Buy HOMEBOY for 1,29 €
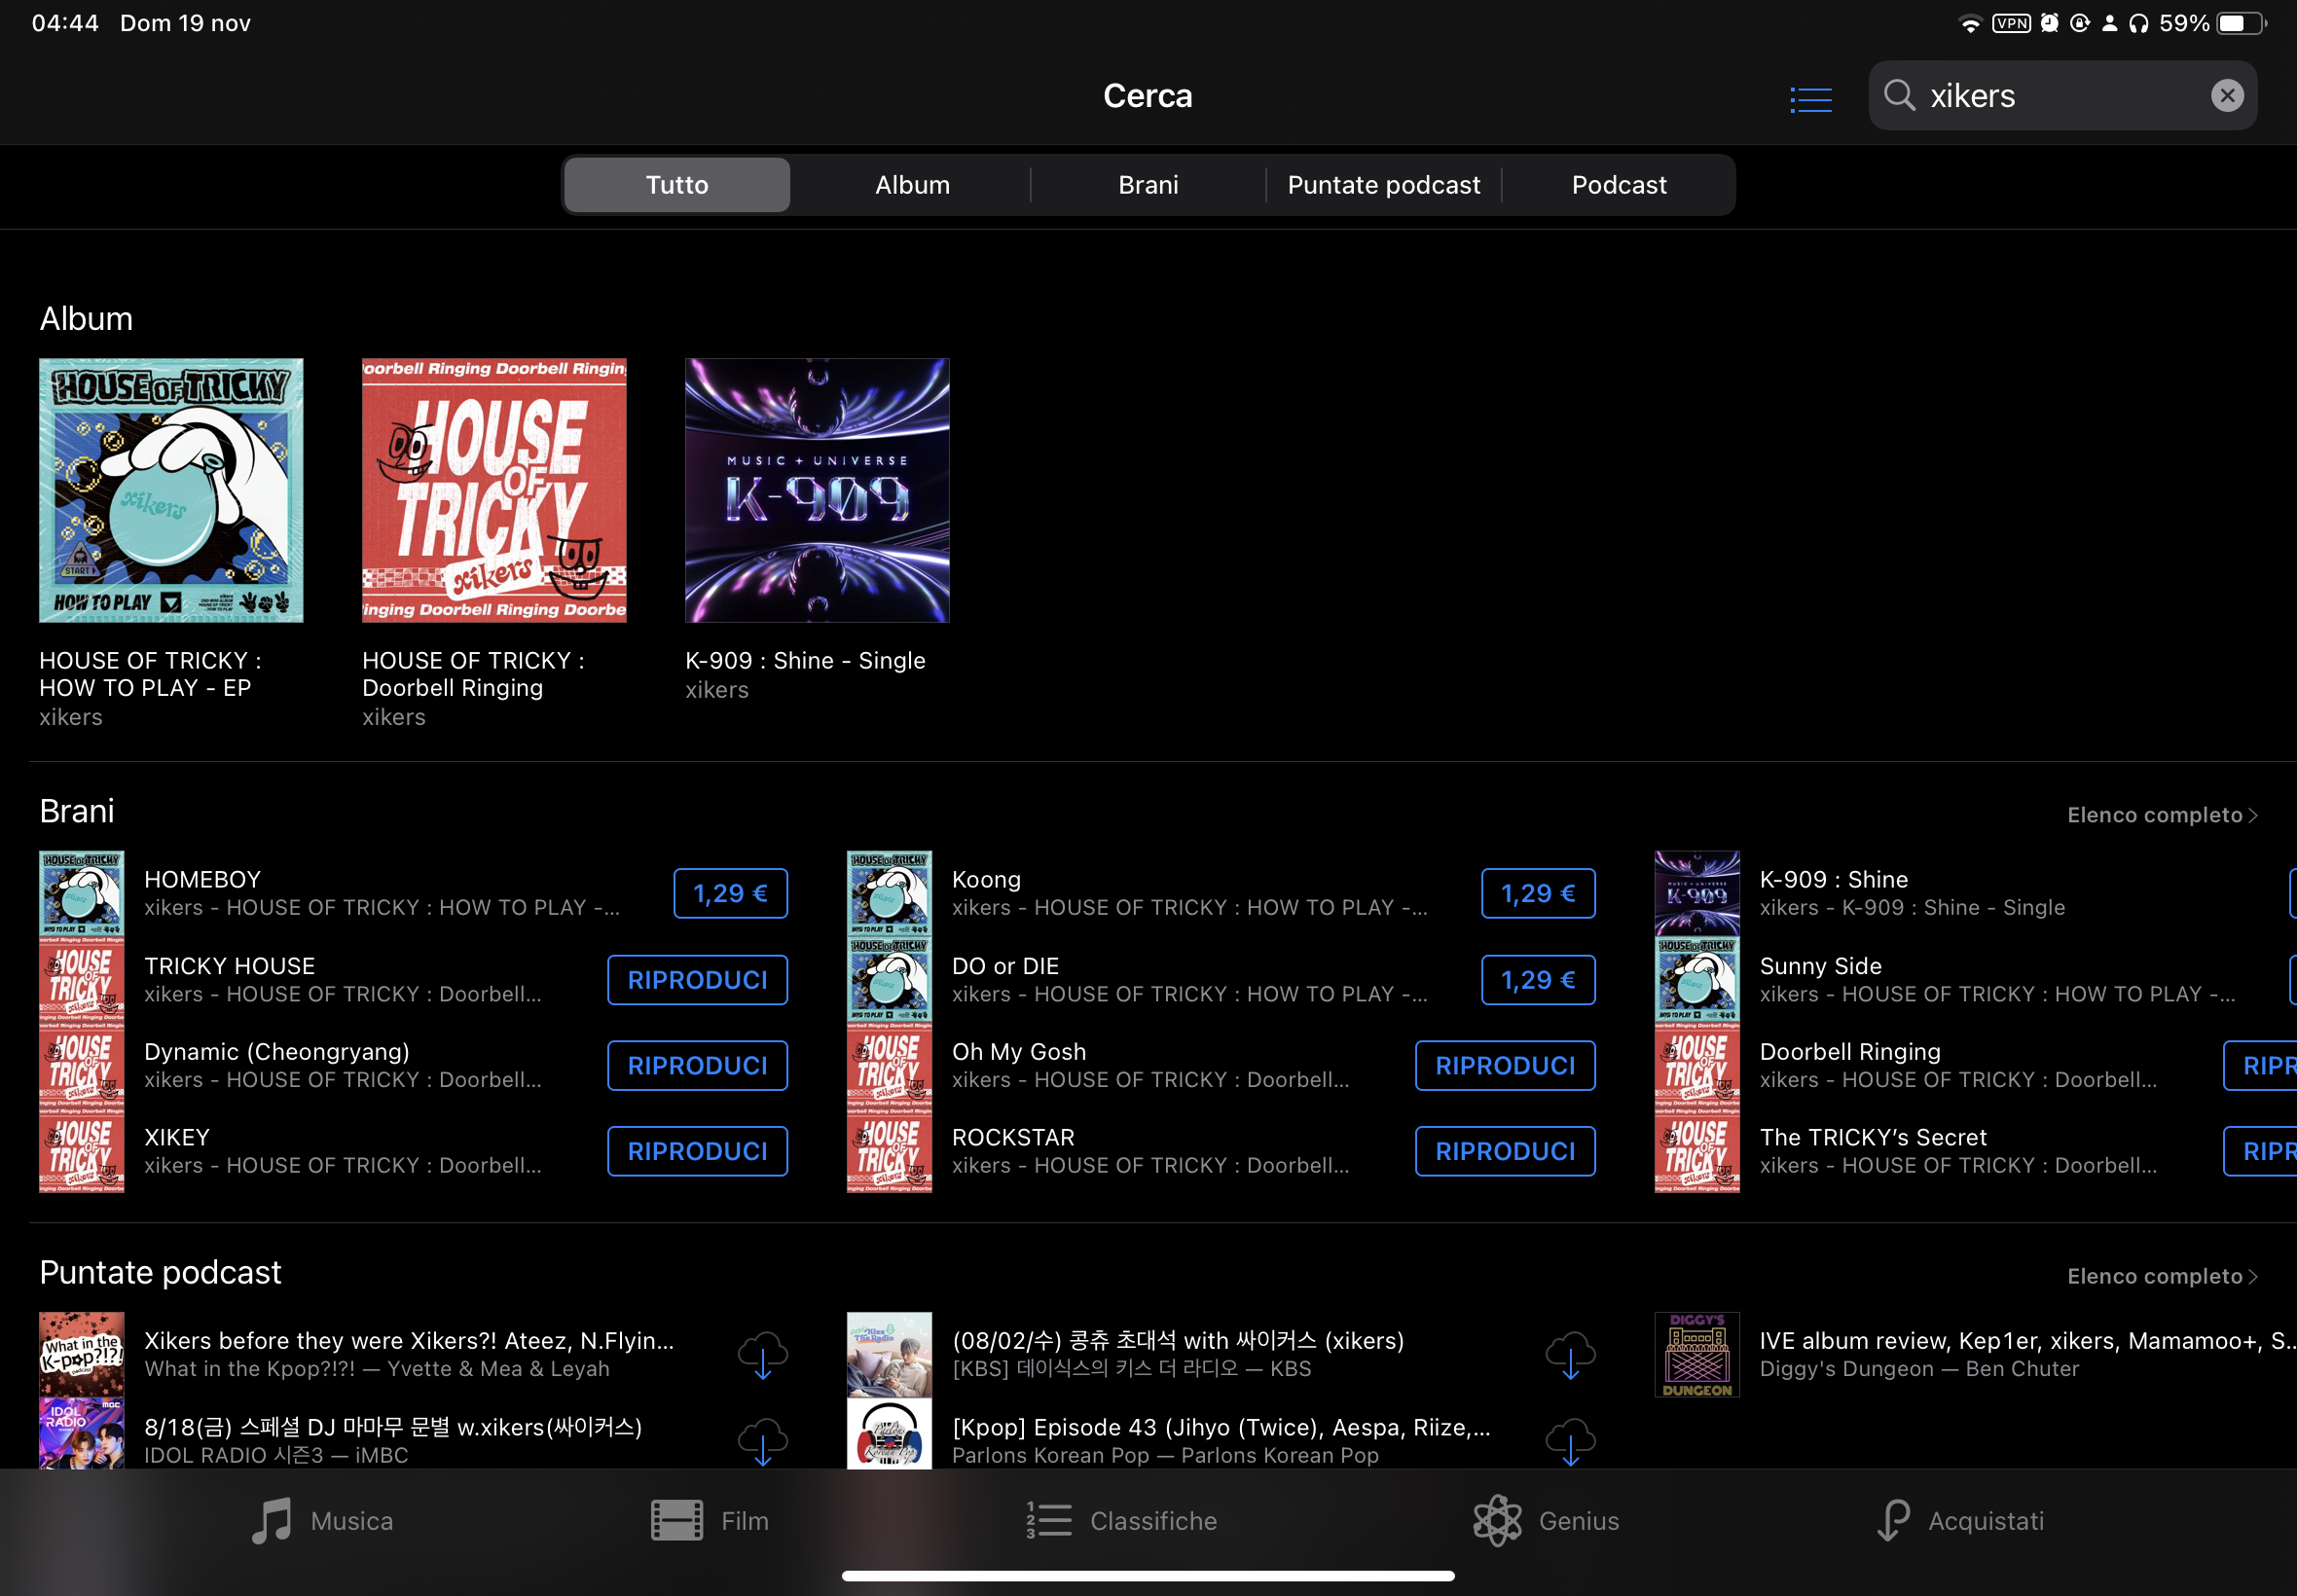Screen dimensions: 2297x1596 click(x=730, y=893)
